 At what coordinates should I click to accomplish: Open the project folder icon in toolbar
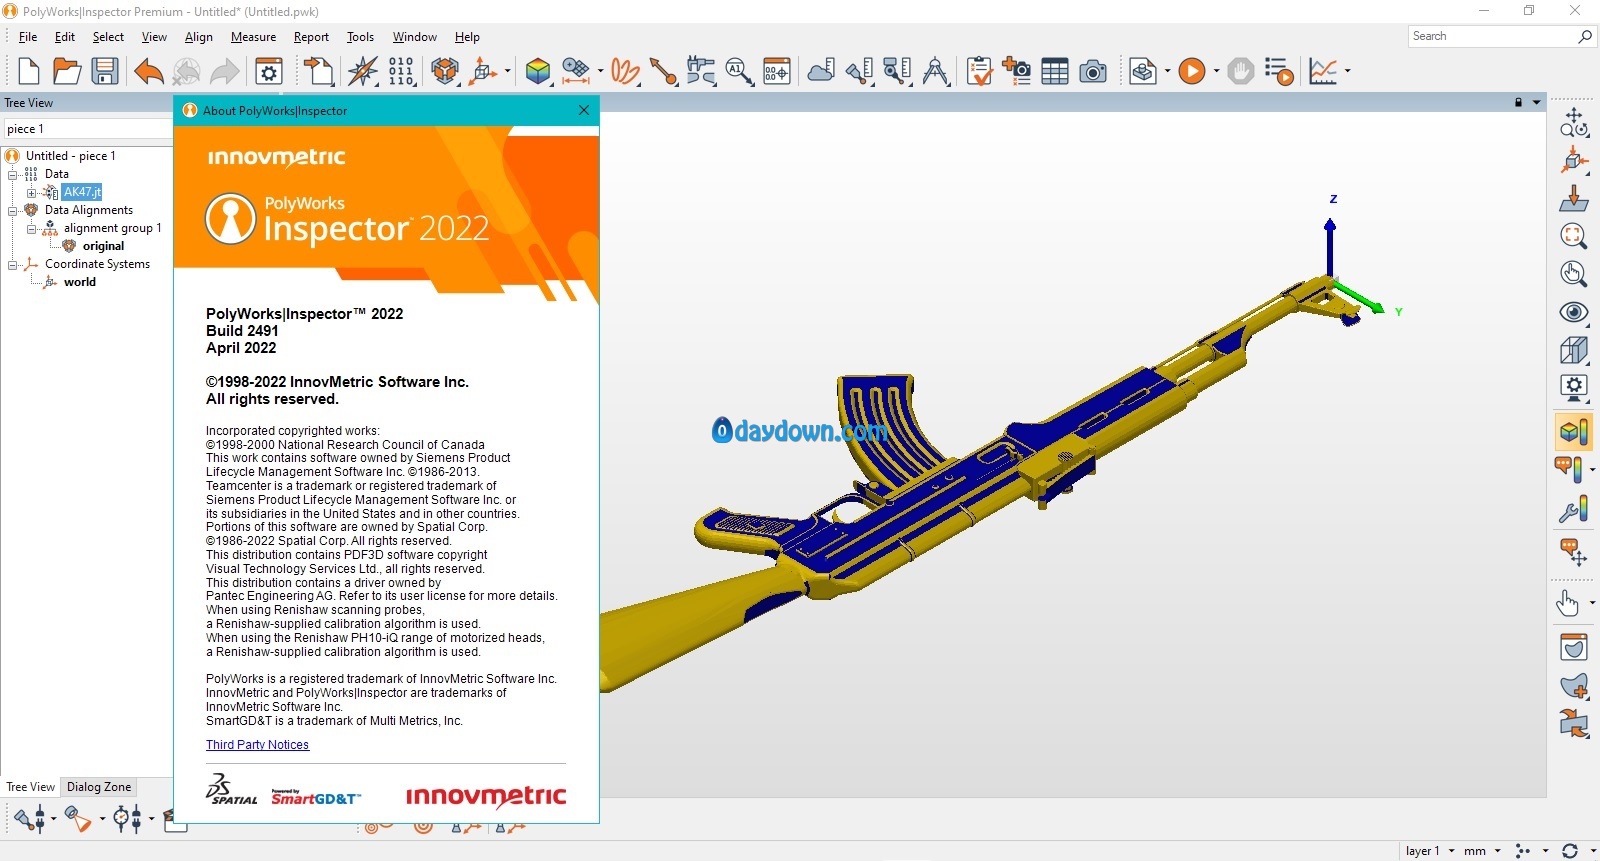(x=67, y=71)
